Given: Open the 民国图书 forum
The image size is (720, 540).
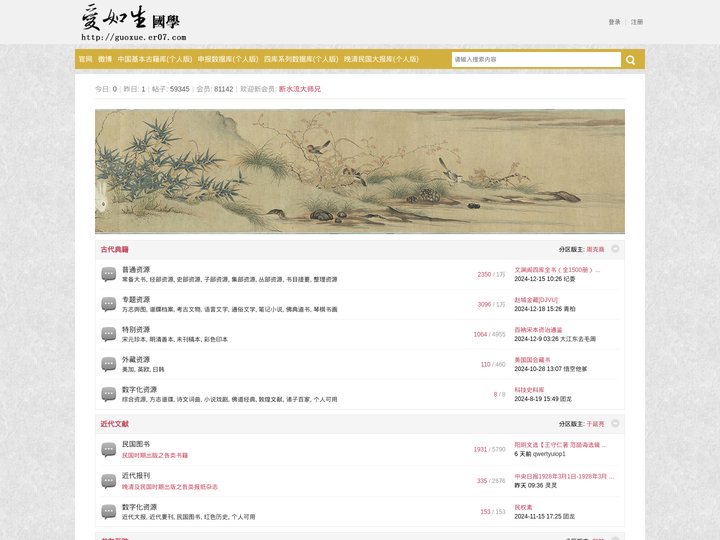Looking at the screenshot, I should [136, 444].
